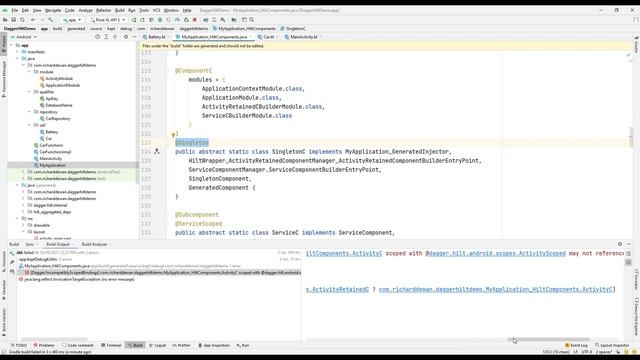Click the Back navigation arrow icon
The width and height of the screenshot is (640, 360).
click(x=33, y=20)
